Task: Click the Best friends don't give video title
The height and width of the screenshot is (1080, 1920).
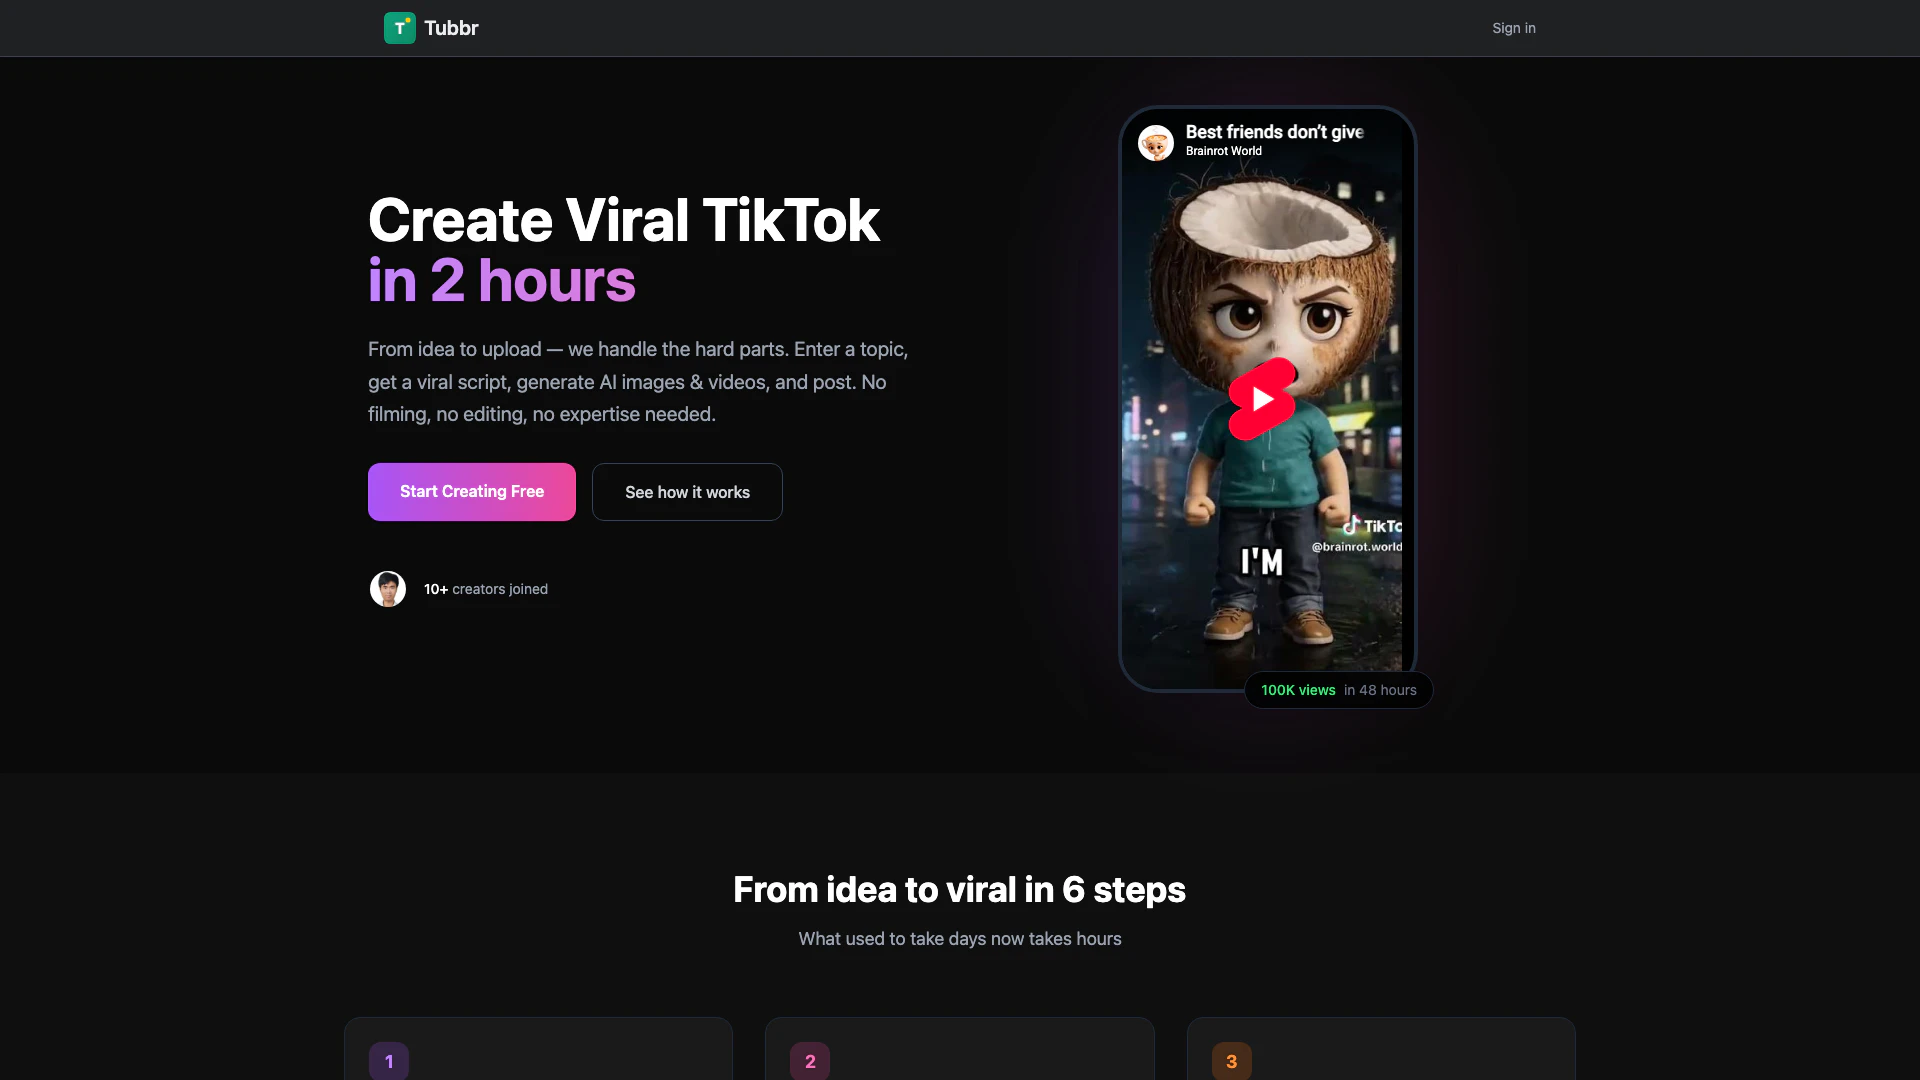Action: coord(1274,132)
